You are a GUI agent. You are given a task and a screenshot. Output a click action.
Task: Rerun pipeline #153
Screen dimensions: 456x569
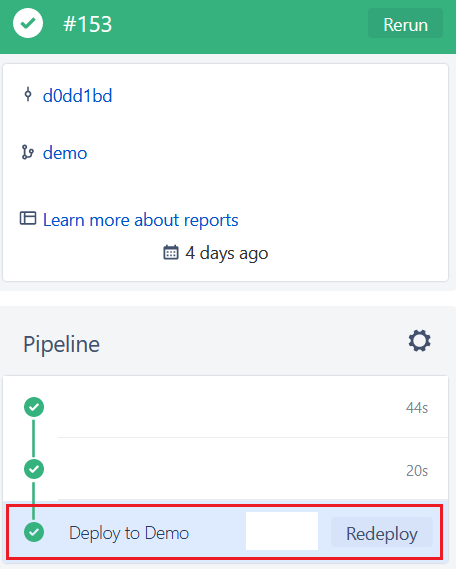pyautogui.click(x=405, y=24)
